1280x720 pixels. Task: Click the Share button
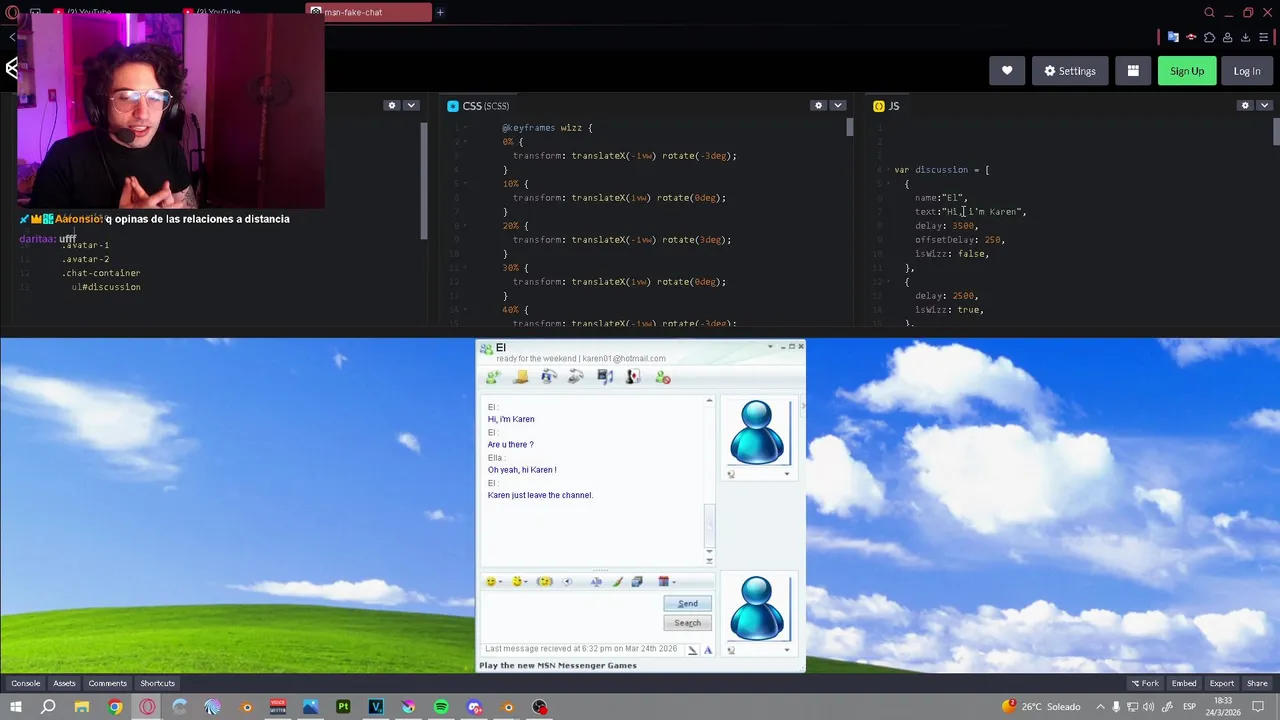1257,683
